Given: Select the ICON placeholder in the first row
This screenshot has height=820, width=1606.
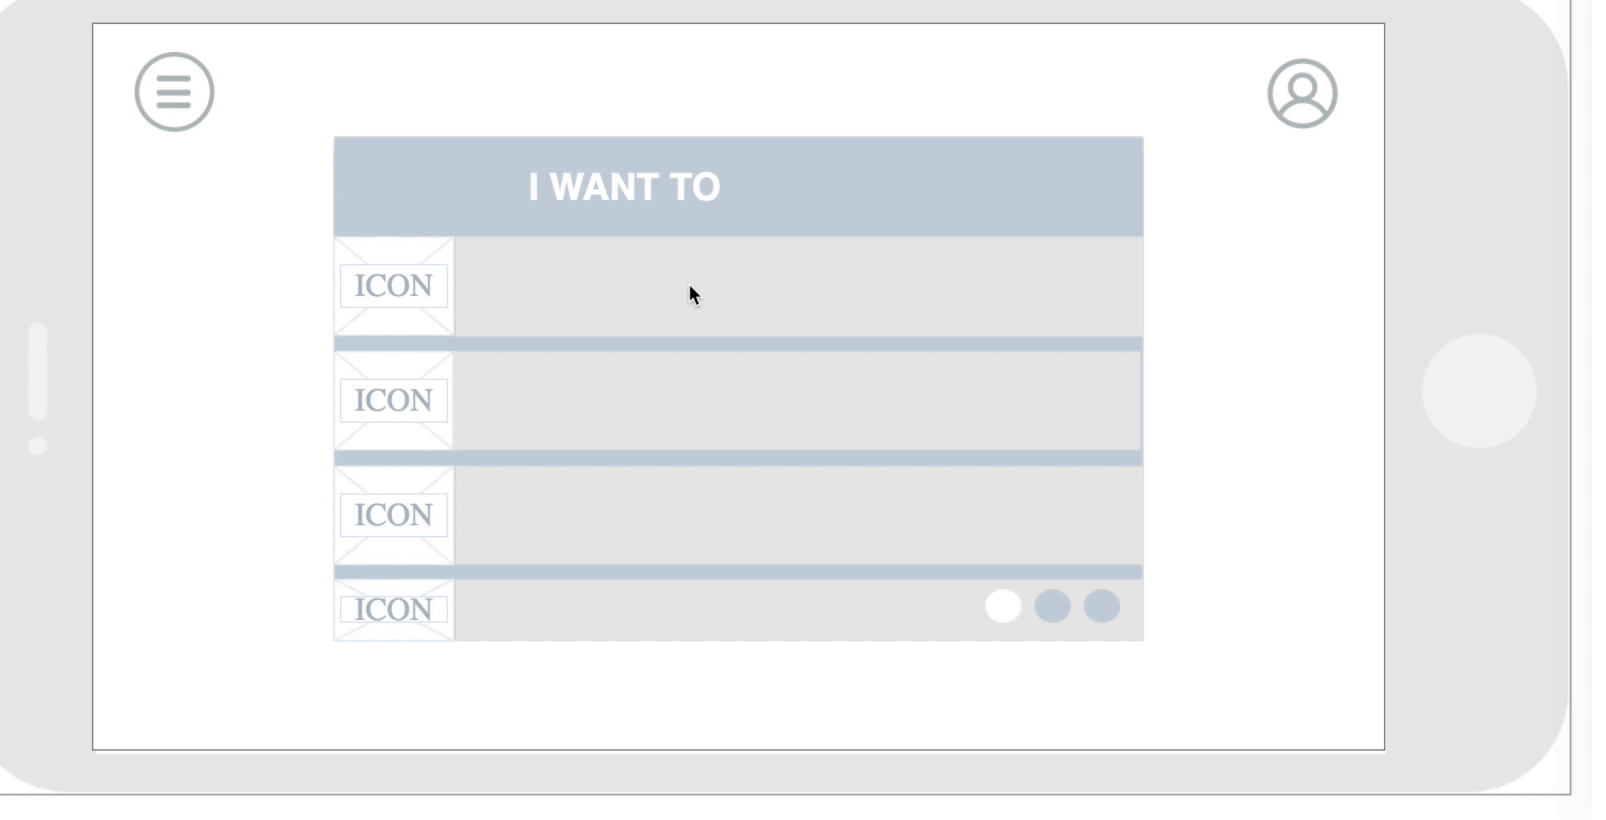Looking at the screenshot, I should click(x=394, y=286).
